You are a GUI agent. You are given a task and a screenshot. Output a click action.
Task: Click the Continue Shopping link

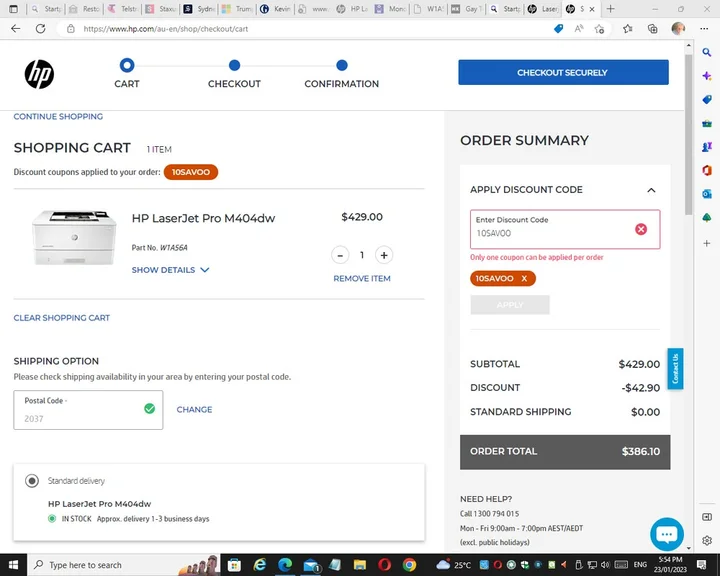(x=58, y=117)
